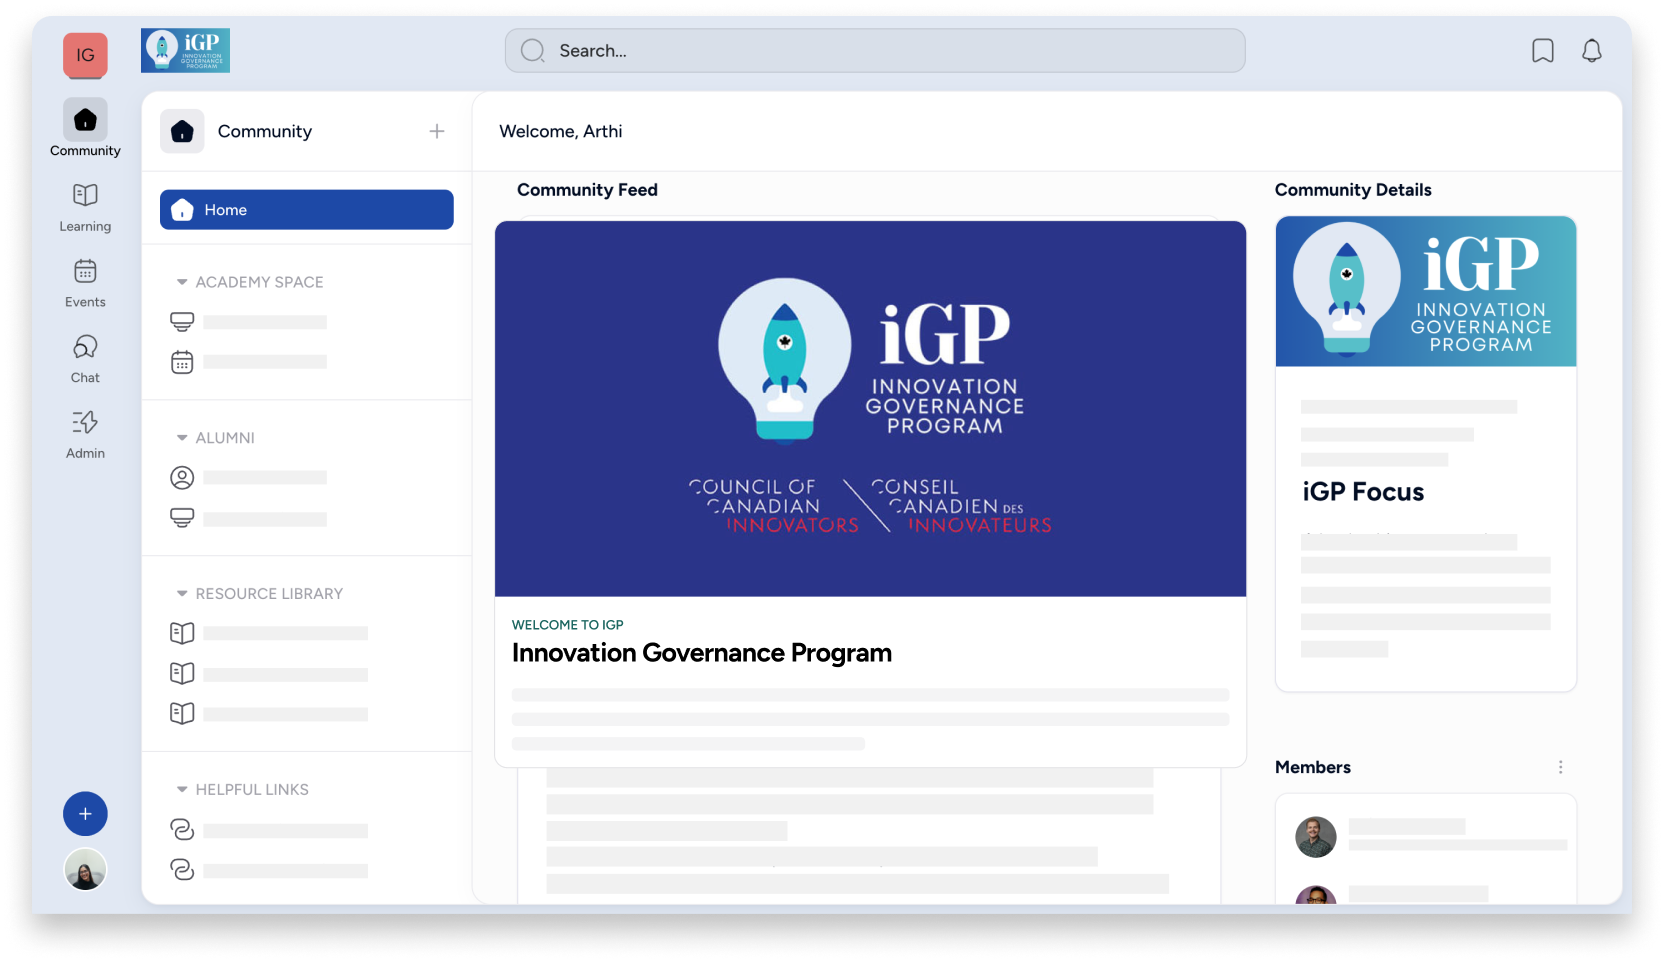Click the WELCOME TO IGP label
The height and width of the screenshot is (962, 1664).
[568, 625]
